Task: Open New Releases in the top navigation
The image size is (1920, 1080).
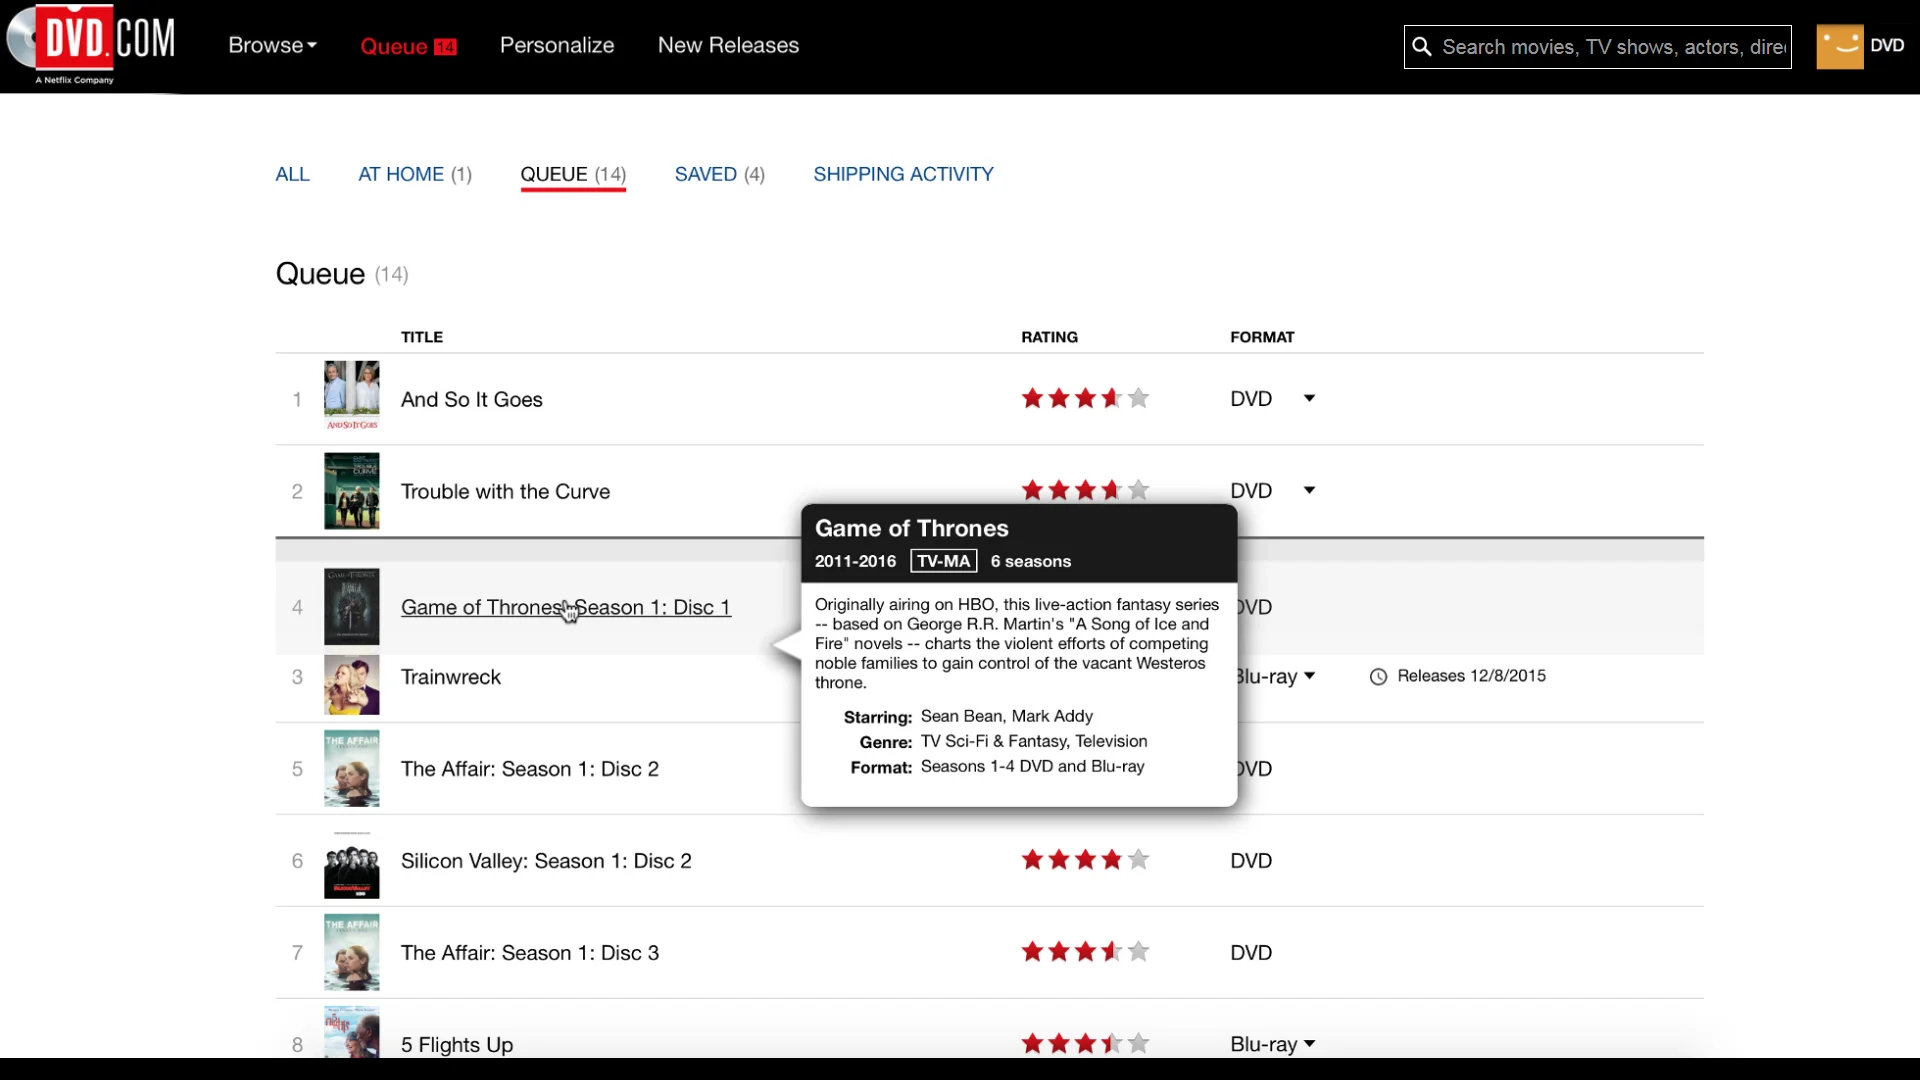Action: 728,45
